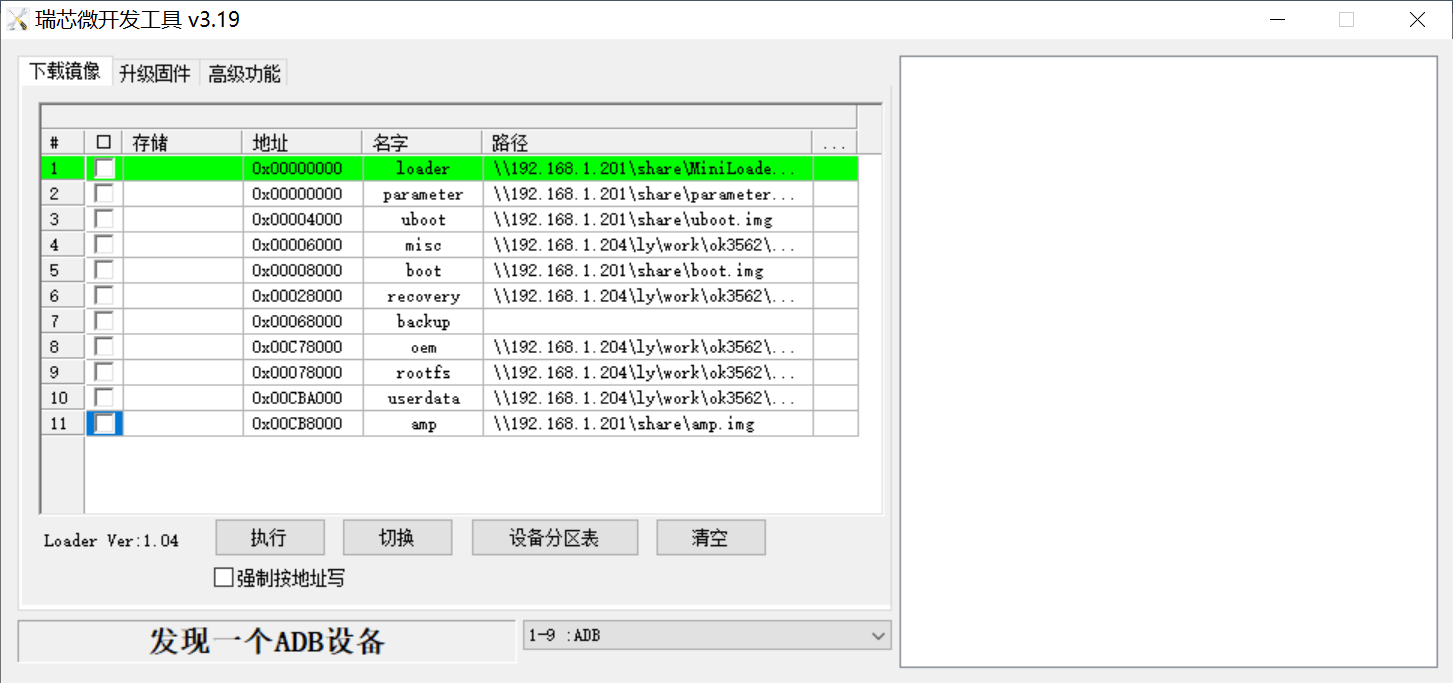Click browse cell for backup row
The width and height of the screenshot is (1453, 683).
pyautogui.click(x=835, y=322)
